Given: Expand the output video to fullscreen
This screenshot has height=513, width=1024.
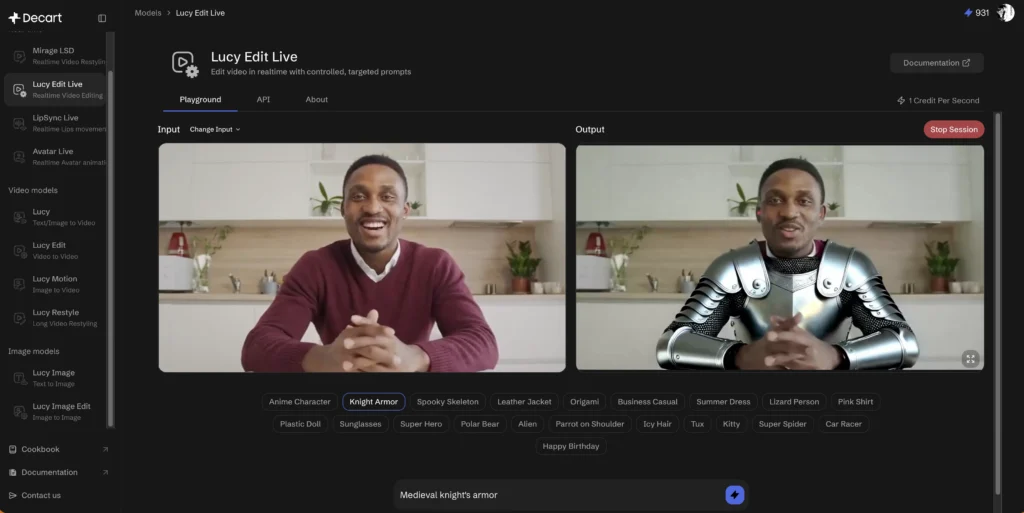Looking at the screenshot, I should click(969, 358).
